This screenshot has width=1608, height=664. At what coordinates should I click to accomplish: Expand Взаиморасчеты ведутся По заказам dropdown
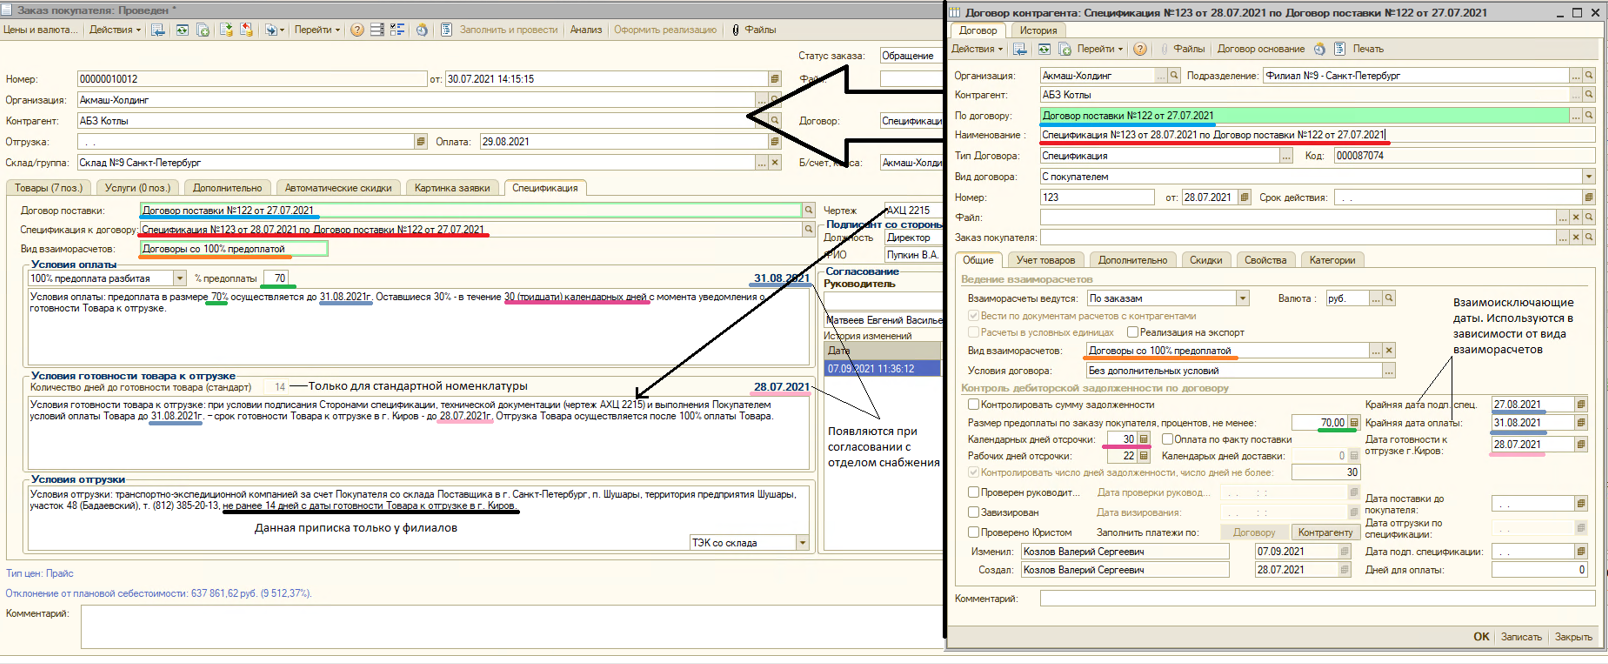pyautogui.click(x=1243, y=299)
